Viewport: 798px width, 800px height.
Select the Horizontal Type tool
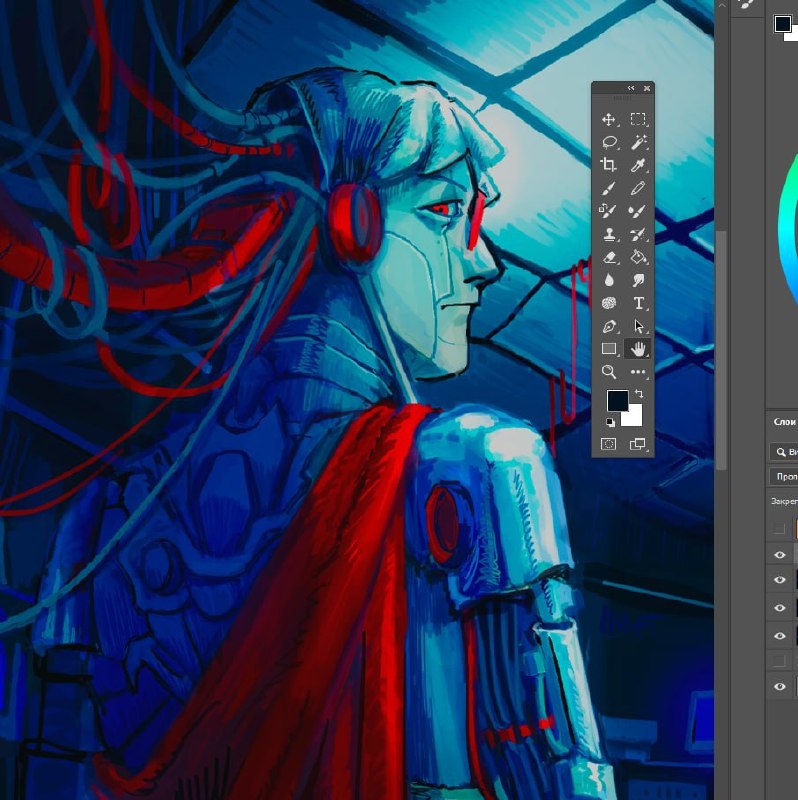(x=638, y=303)
